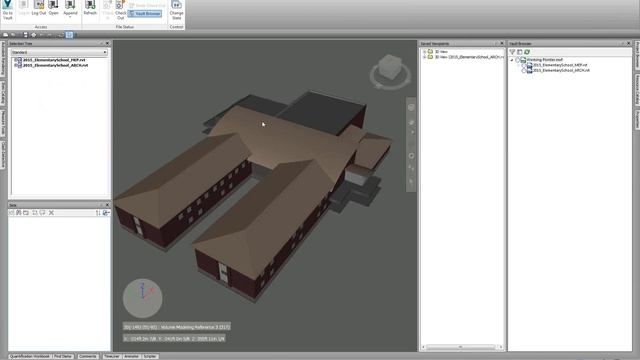Click the XYZ axis orientation widget

click(142, 298)
